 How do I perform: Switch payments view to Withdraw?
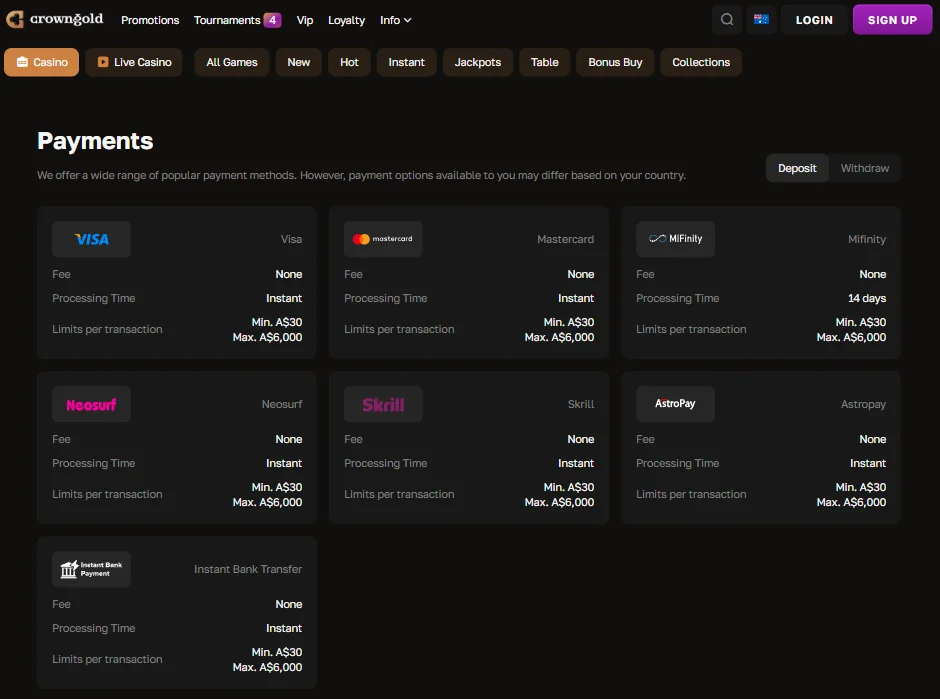coord(865,168)
